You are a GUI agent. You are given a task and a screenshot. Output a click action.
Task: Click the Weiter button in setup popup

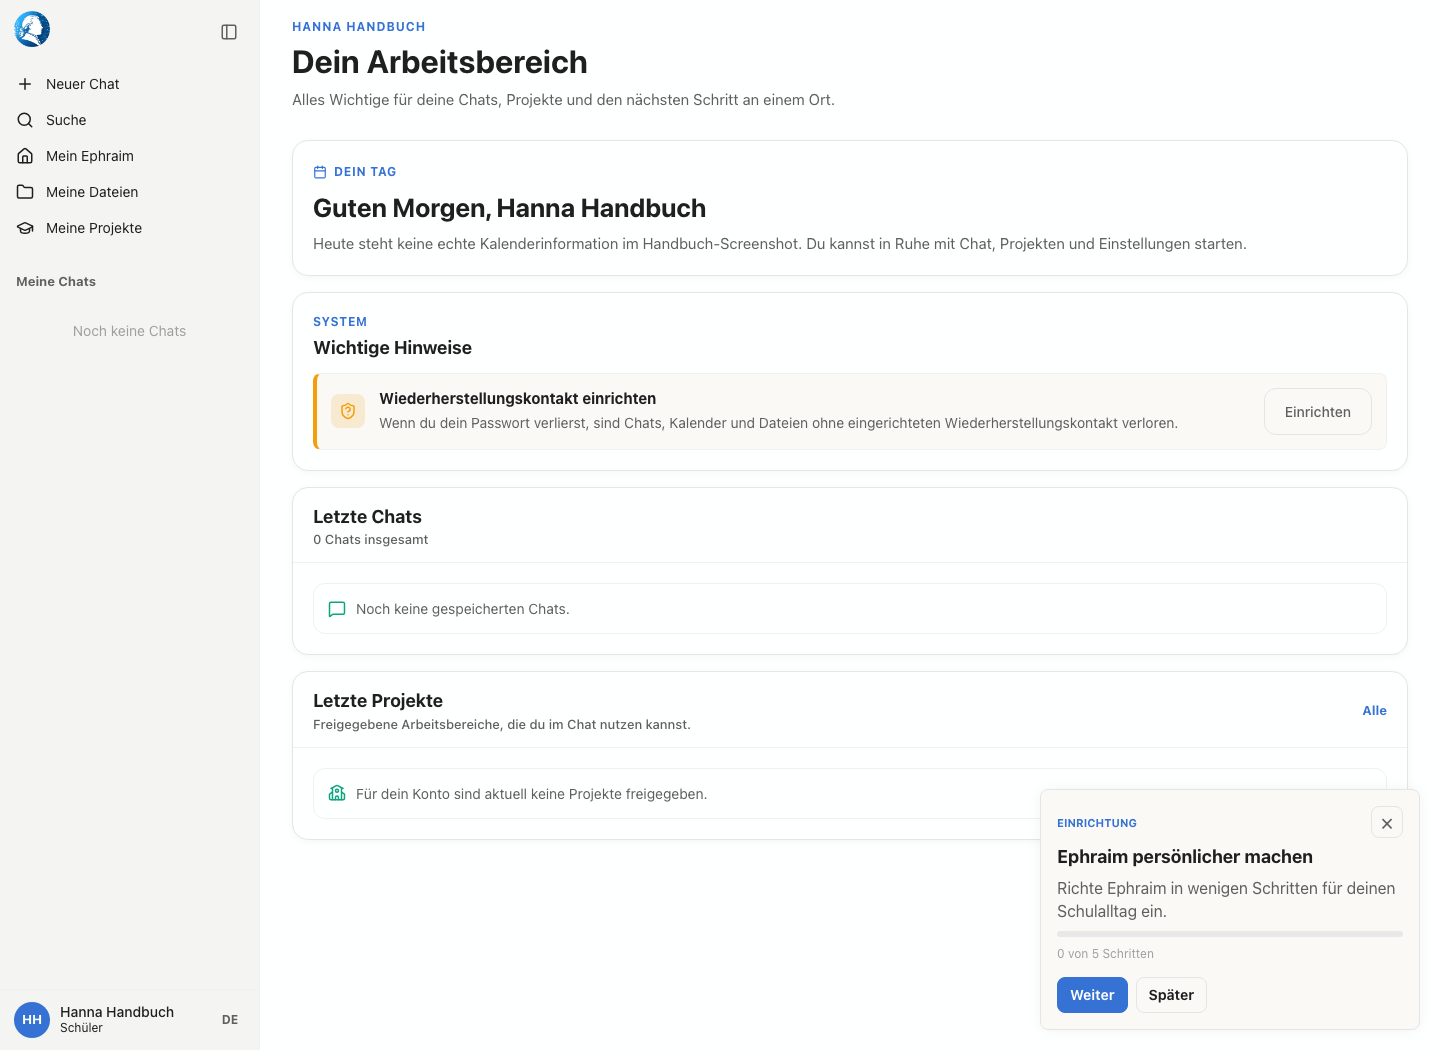(1092, 995)
